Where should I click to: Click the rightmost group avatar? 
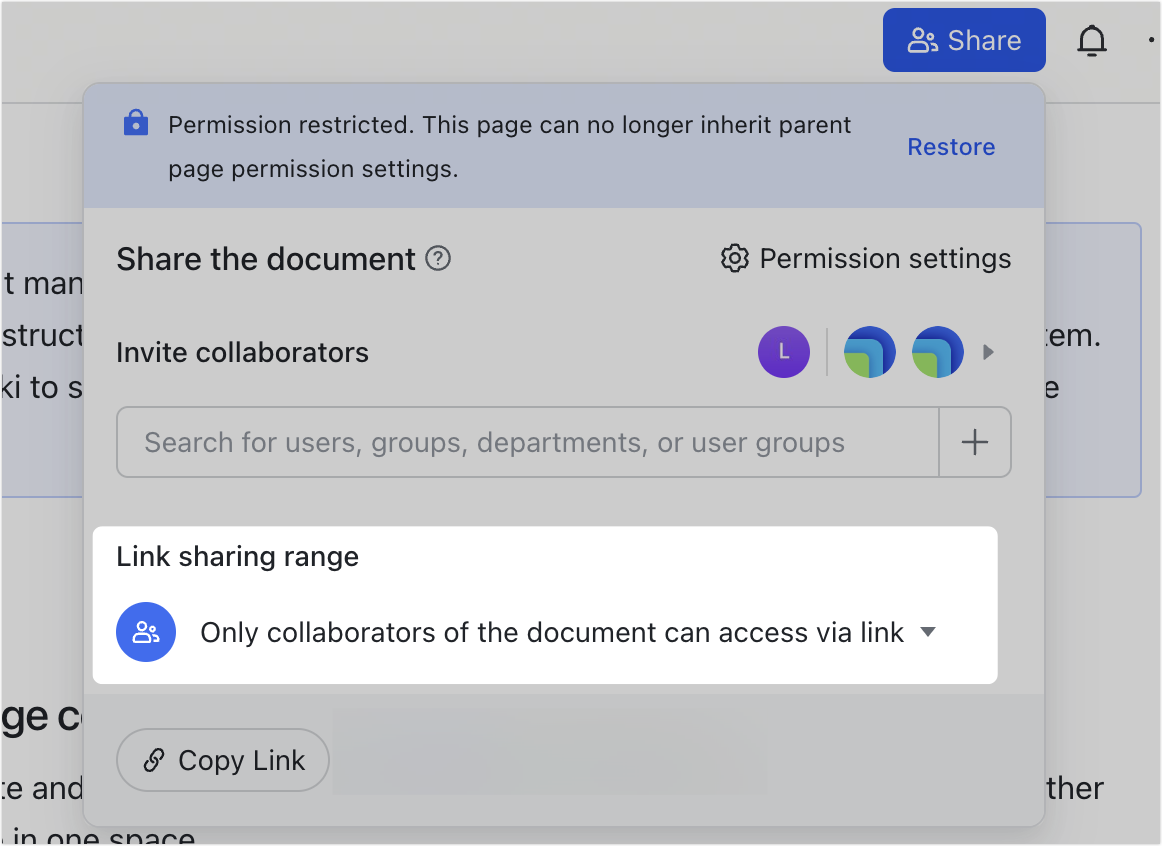coord(937,352)
